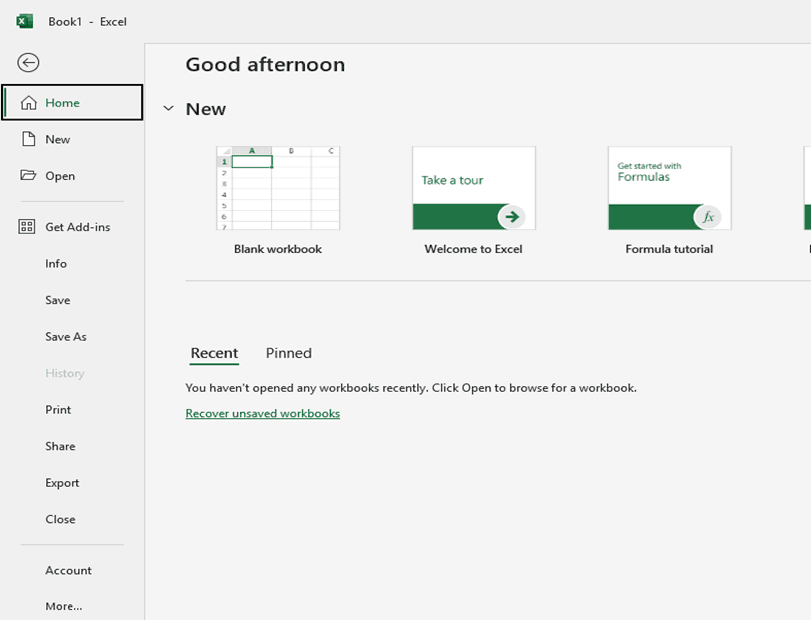Click the Home house icon
811x620 pixels.
pos(28,103)
